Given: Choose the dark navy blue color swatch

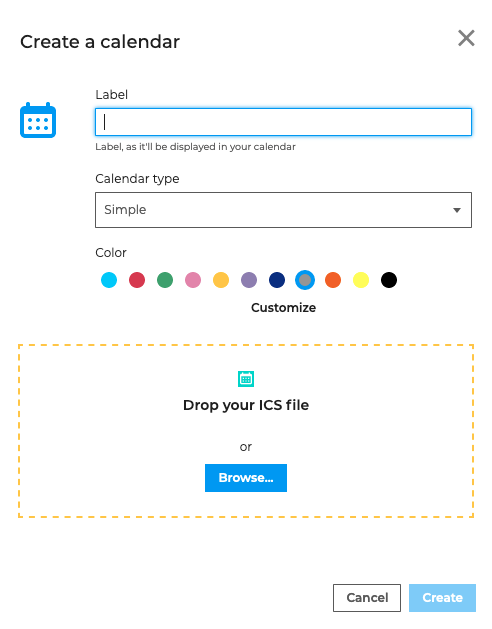Looking at the screenshot, I should click(x=277, y=280).
